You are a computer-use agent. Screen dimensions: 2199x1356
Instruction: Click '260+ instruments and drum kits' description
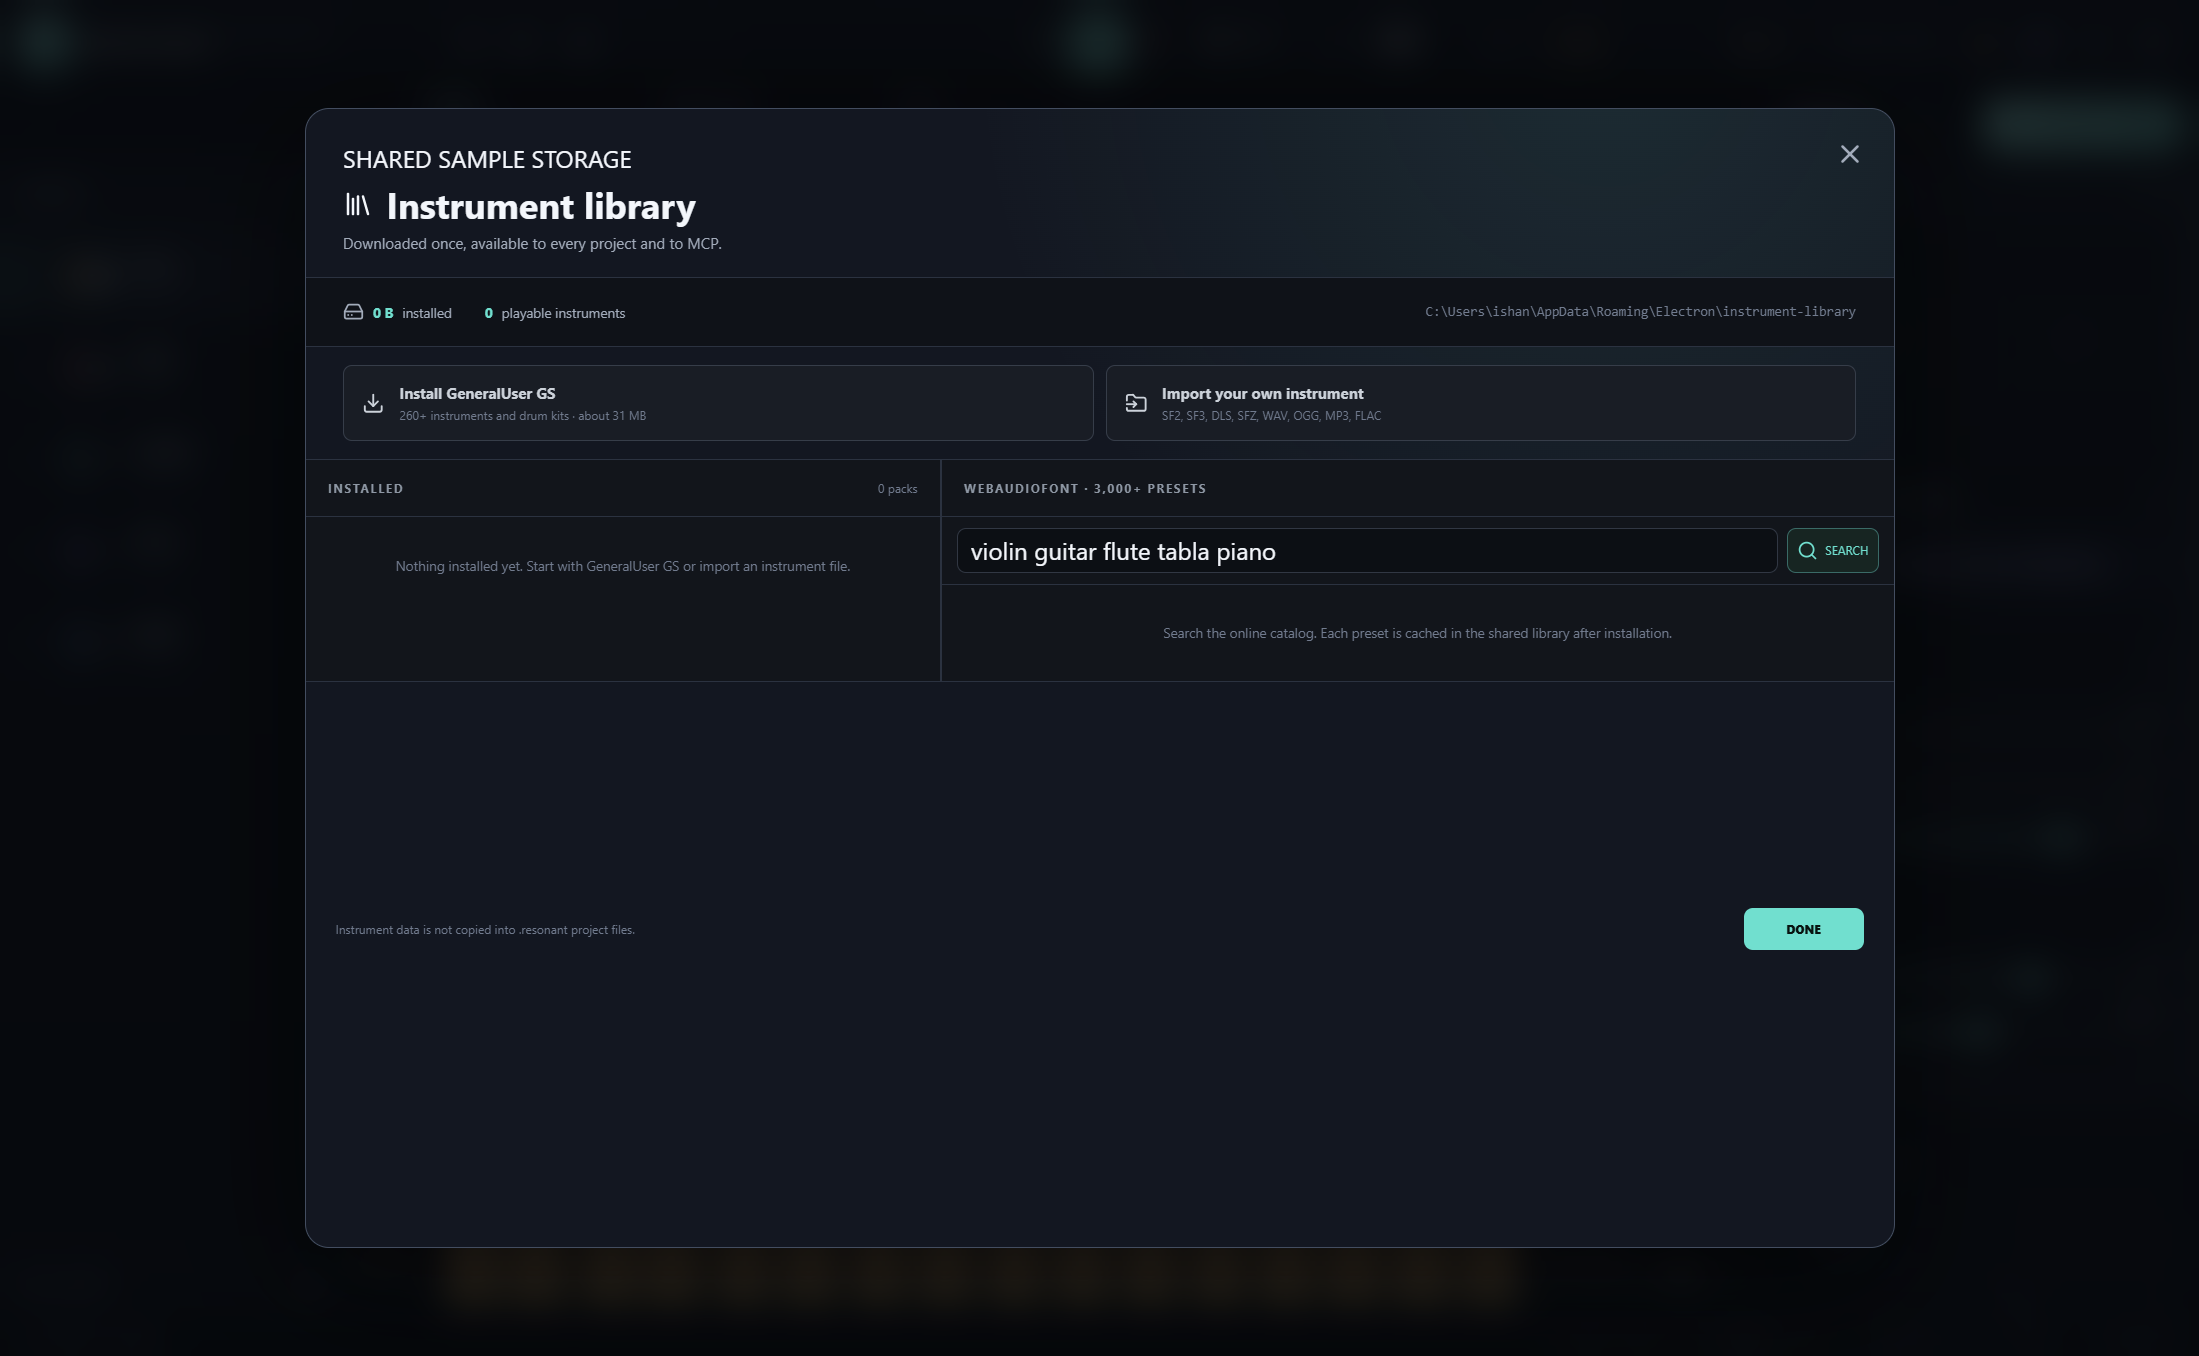point(522,416)
